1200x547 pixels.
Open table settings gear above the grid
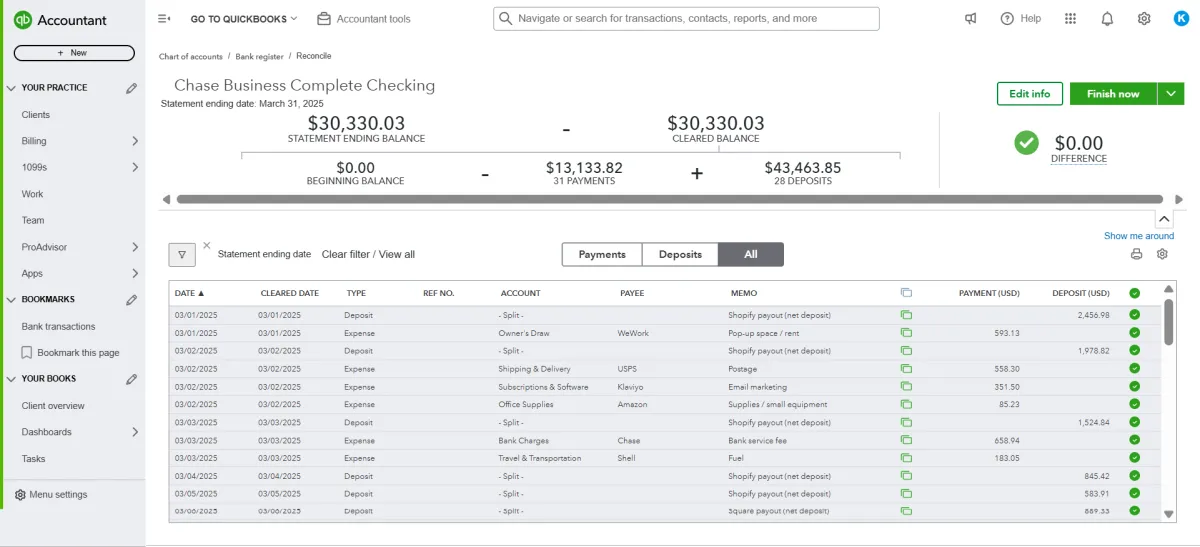pyautogui.click(x=1162, y=254)
